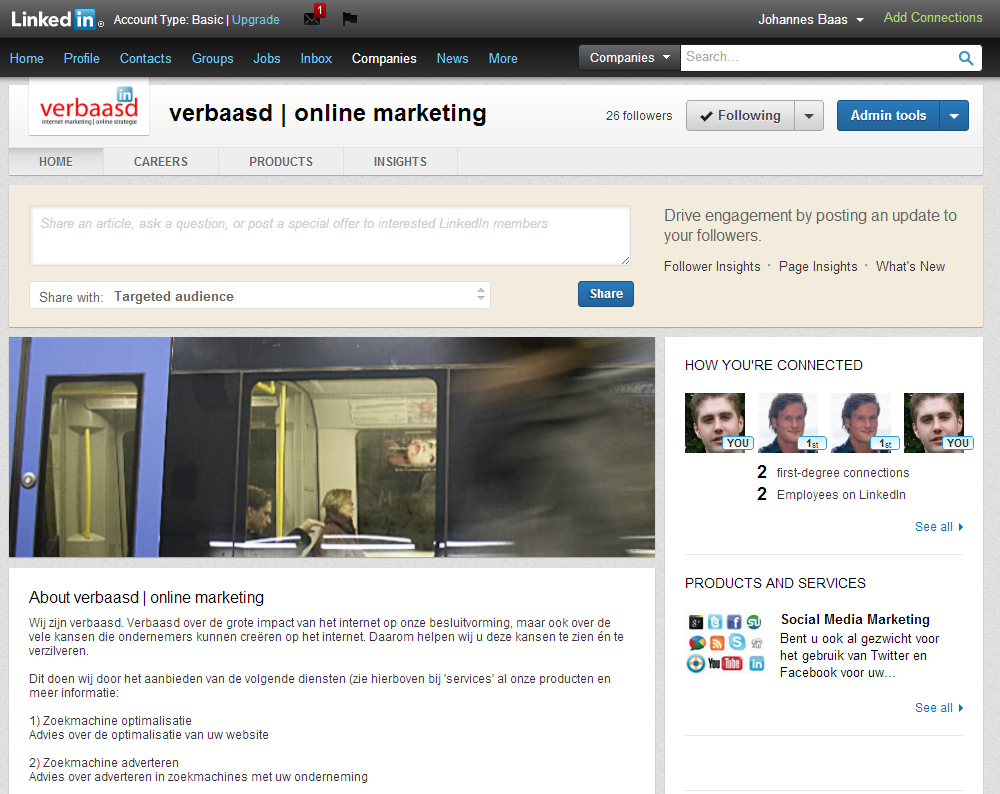The width and height of the screenshot is (1000, 794).
Task: Open the mail envelope notification icon
Action: [312, 18]
